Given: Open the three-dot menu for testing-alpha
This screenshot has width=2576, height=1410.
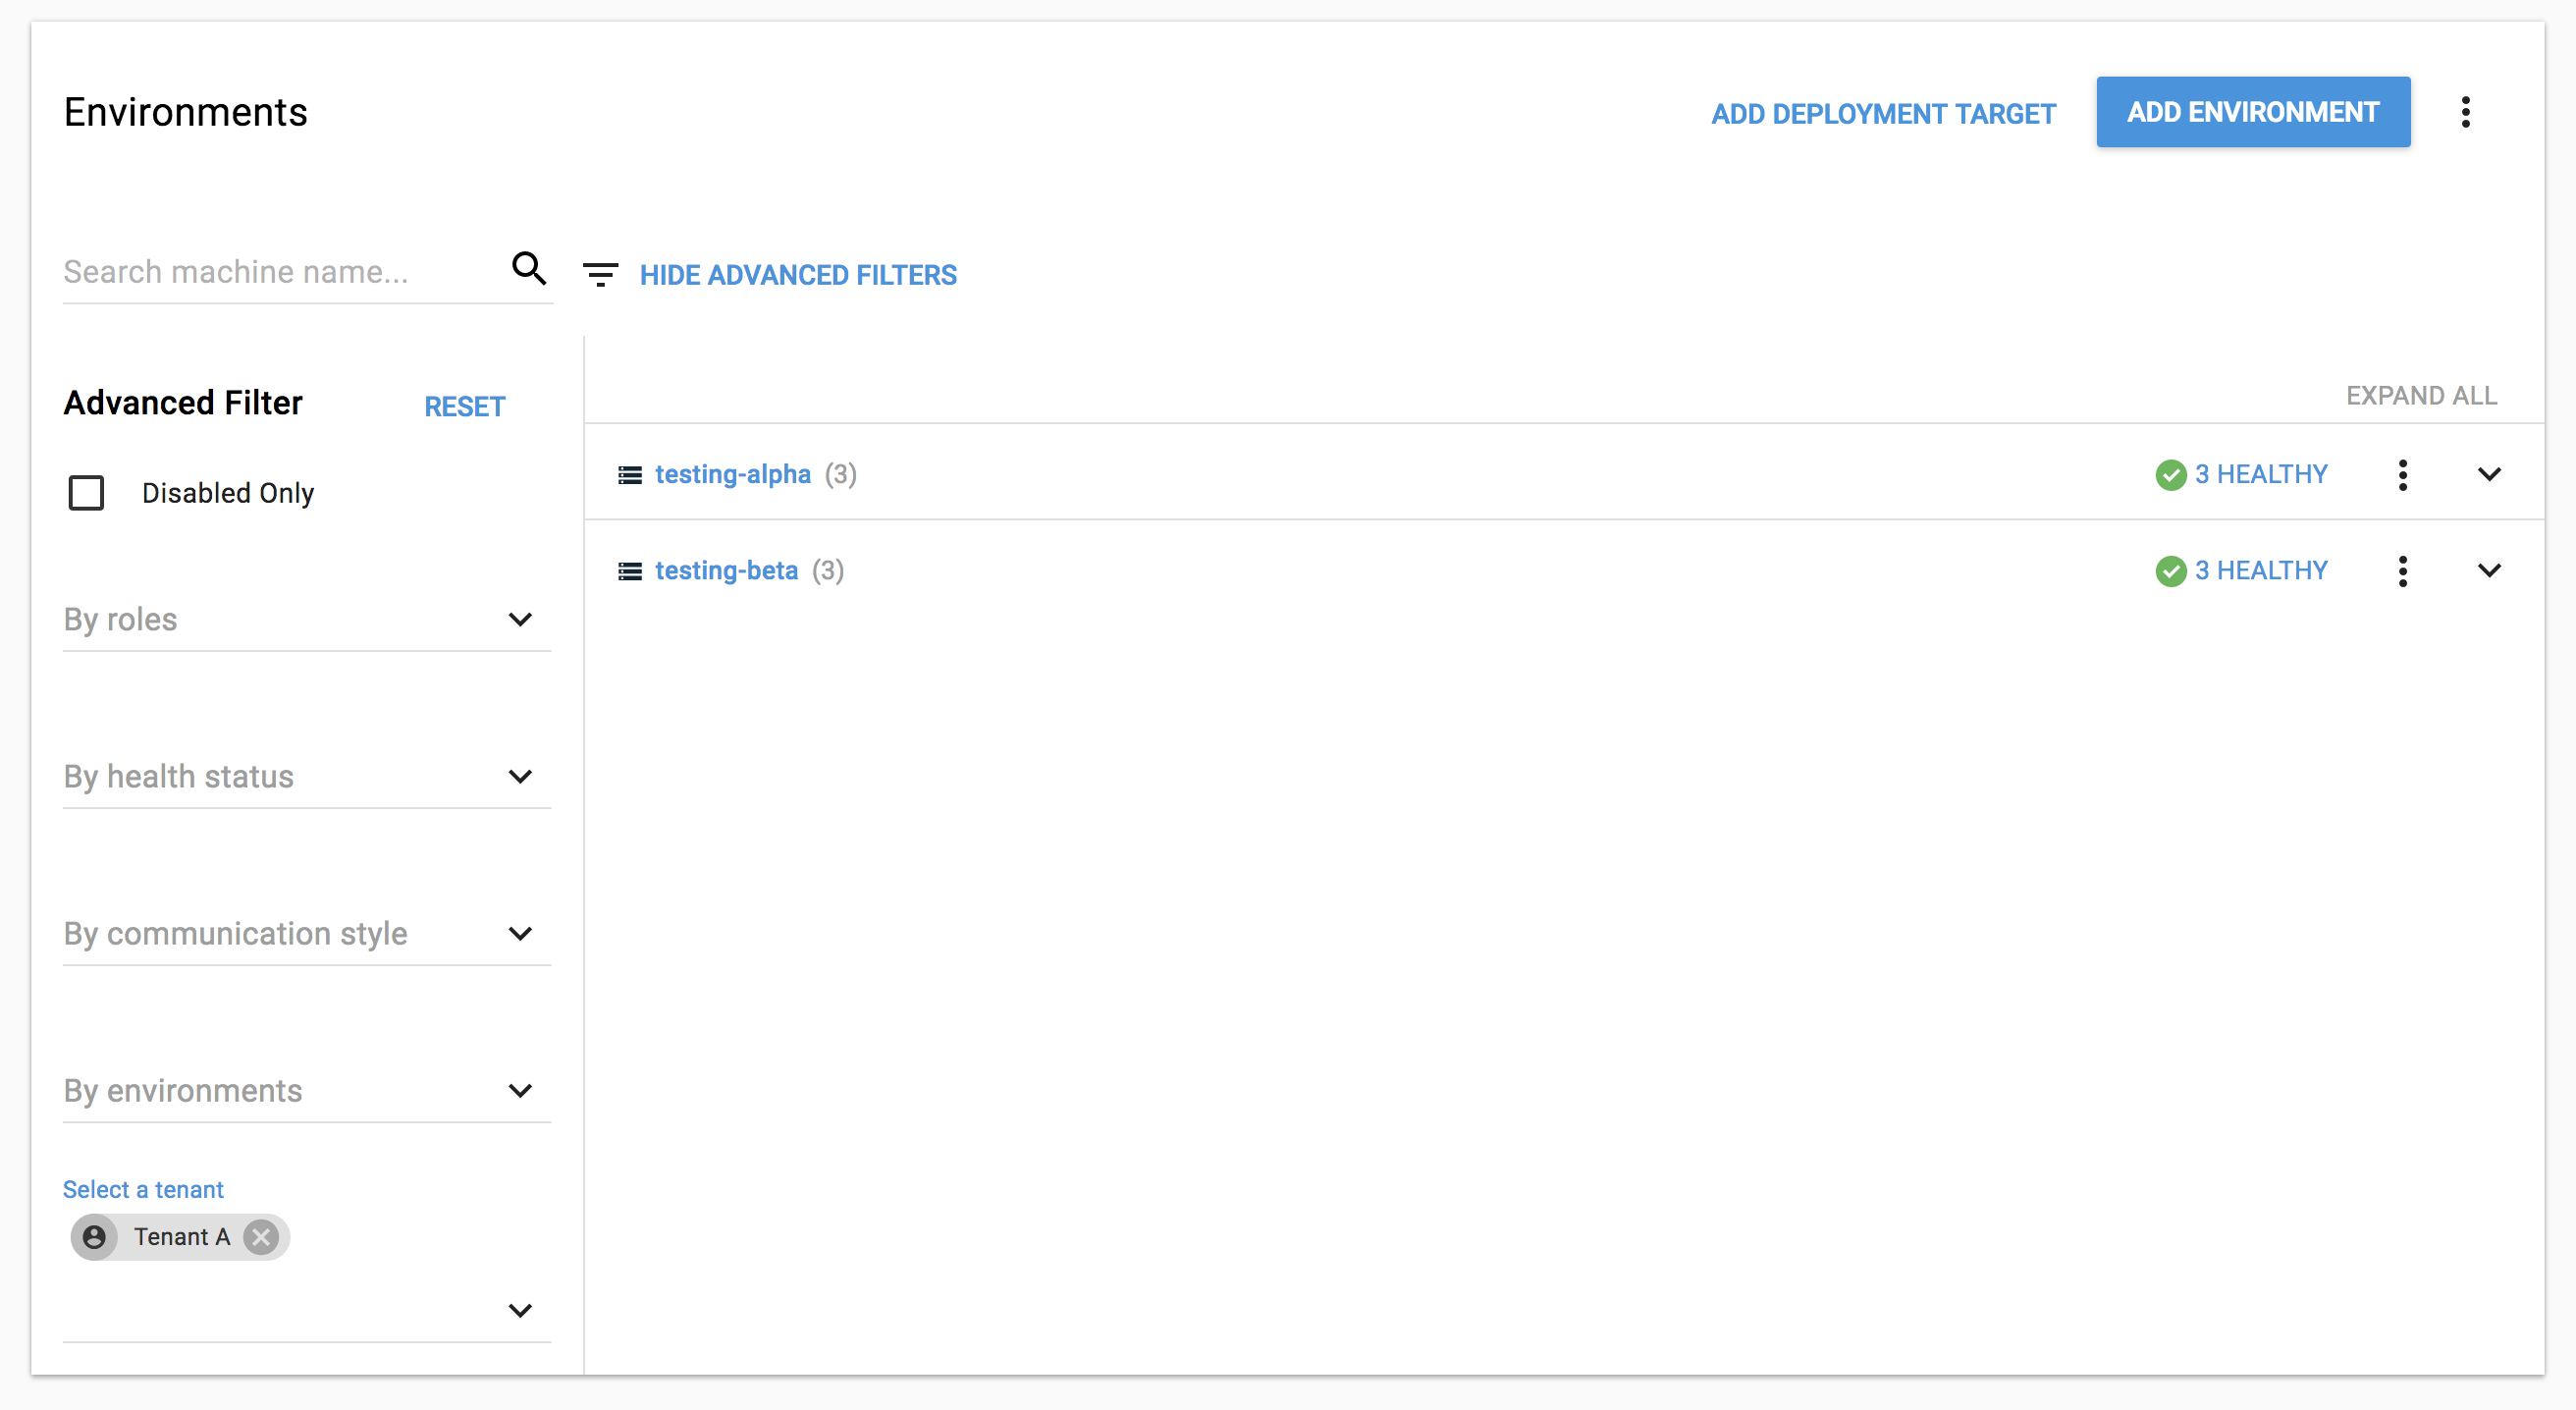Looking at the screenshot, I should [x=2403, y=474].
